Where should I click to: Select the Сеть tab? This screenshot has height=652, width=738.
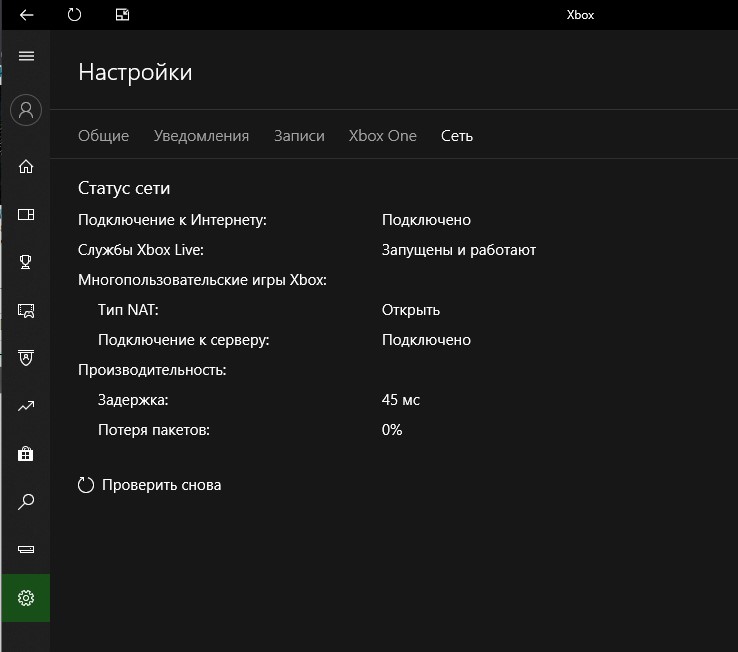[457, 136]
